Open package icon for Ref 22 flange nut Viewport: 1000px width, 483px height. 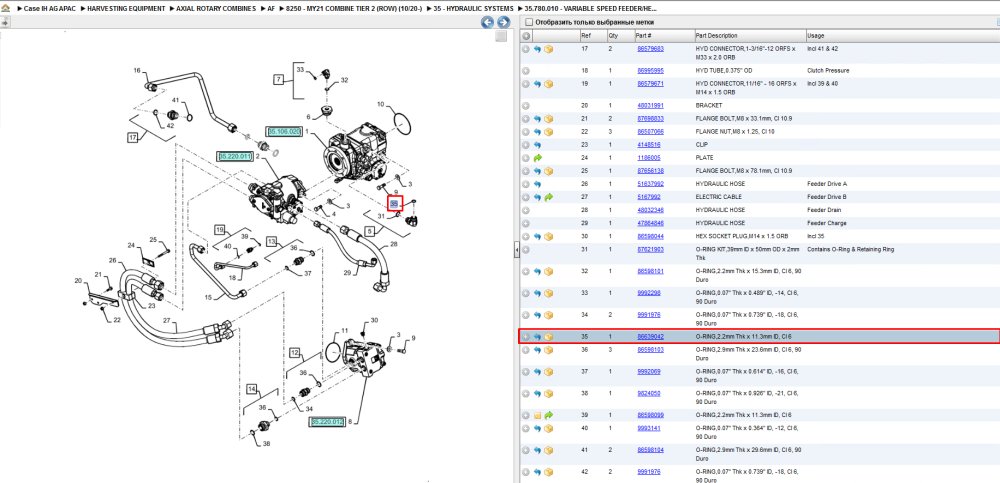pyautogui.click(x=548, y=132)
